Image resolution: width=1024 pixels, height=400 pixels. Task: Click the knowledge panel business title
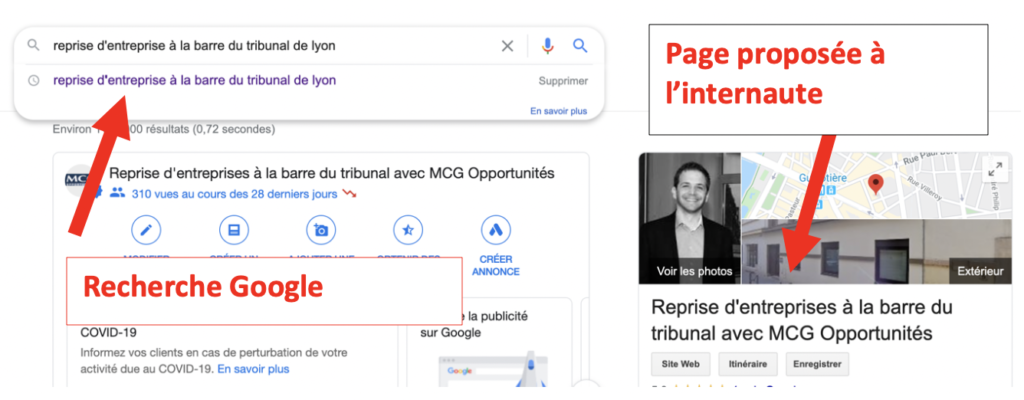[802, 320]
